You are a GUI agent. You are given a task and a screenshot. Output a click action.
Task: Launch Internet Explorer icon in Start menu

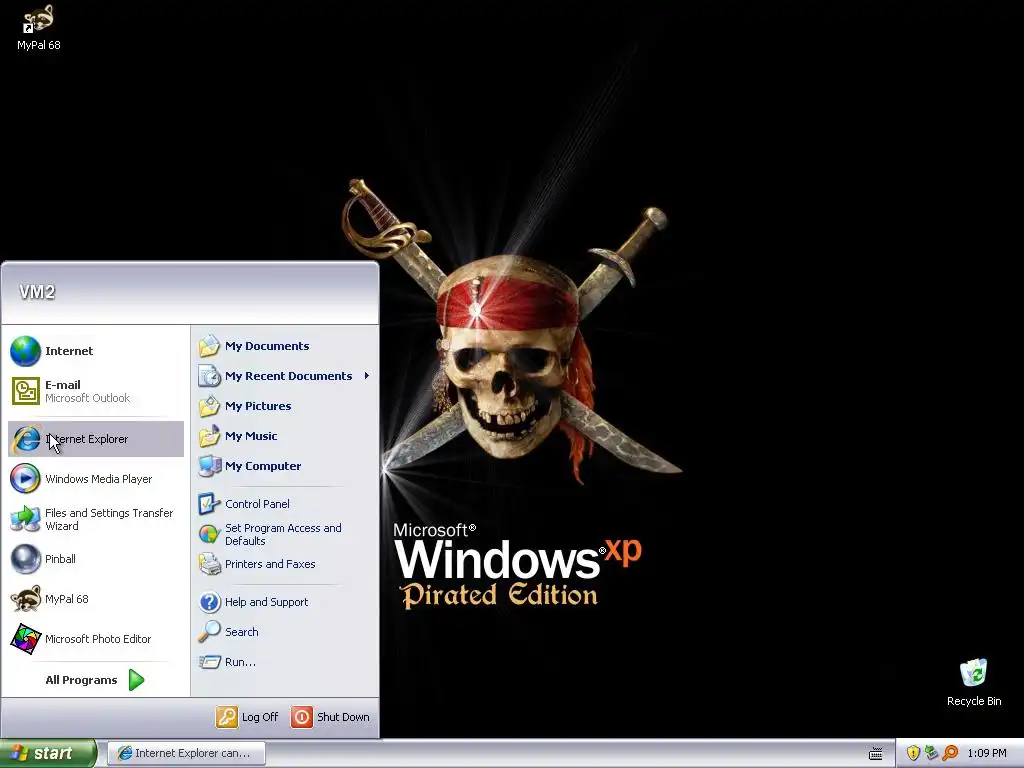[25, 439]
